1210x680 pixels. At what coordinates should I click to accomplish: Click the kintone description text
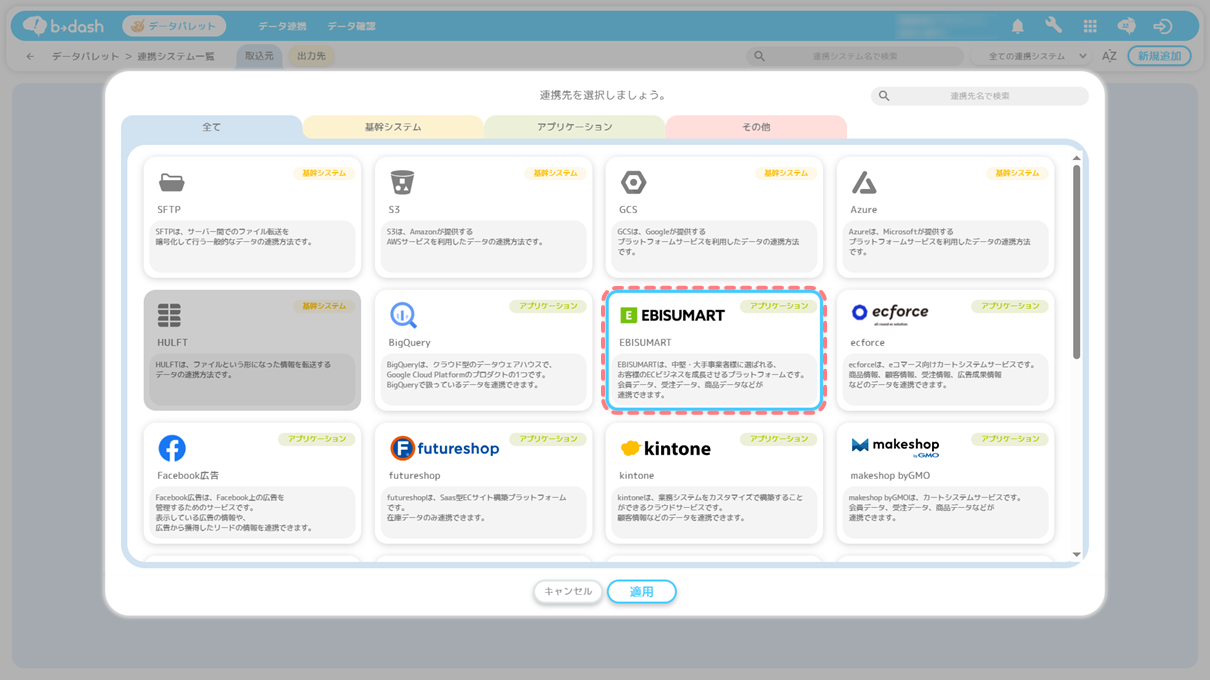click(710, 507)
